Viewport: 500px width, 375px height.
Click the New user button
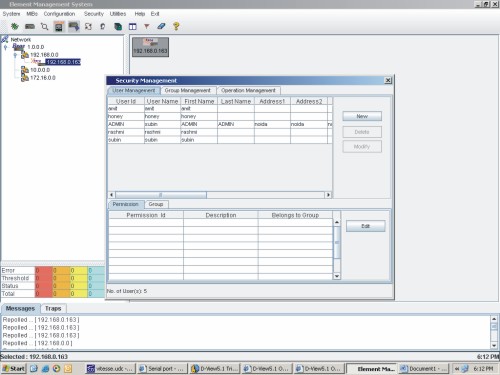click(x=362, y=116)
